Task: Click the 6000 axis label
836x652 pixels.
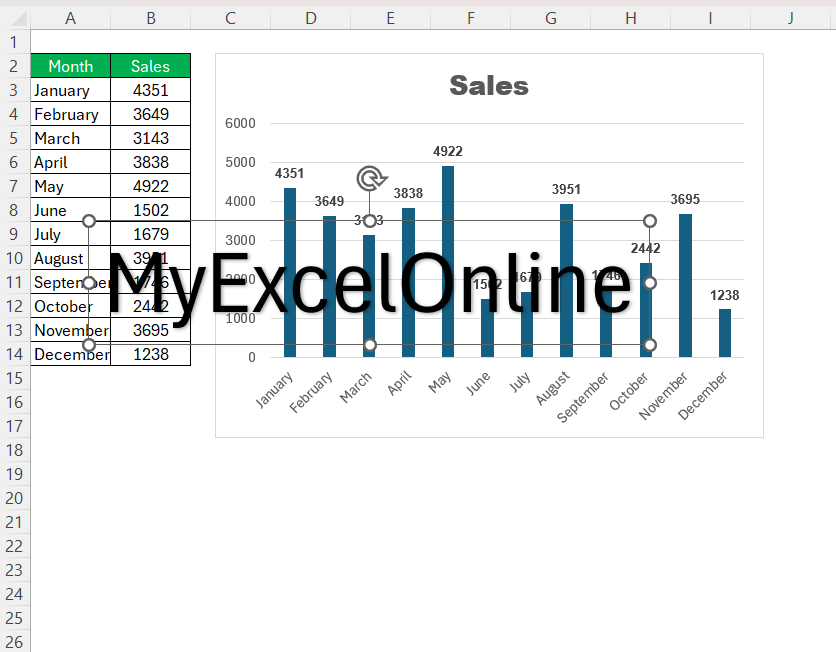Action: (x=240, y=123)
